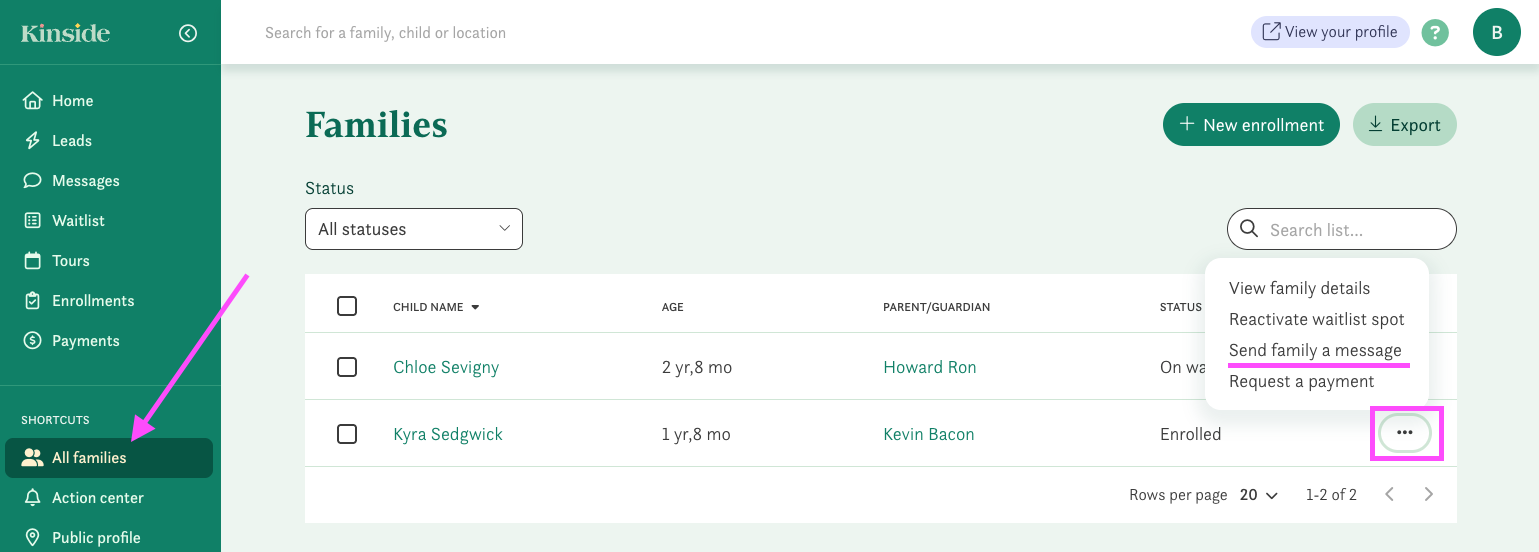
Task: Open the Kevin Bacon guardian link
Action: tap(928, 434)
